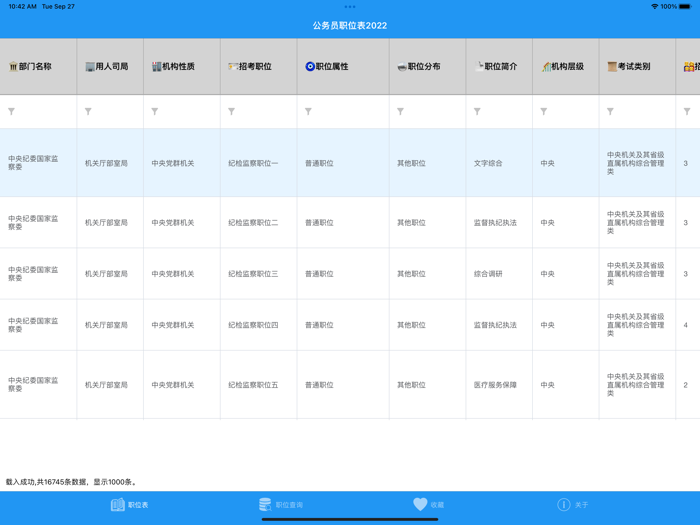Select 机关厅部室局 in 纪检监察职位一 row
The width and height of the screenshot is (700, 525).
coord(106,163)
